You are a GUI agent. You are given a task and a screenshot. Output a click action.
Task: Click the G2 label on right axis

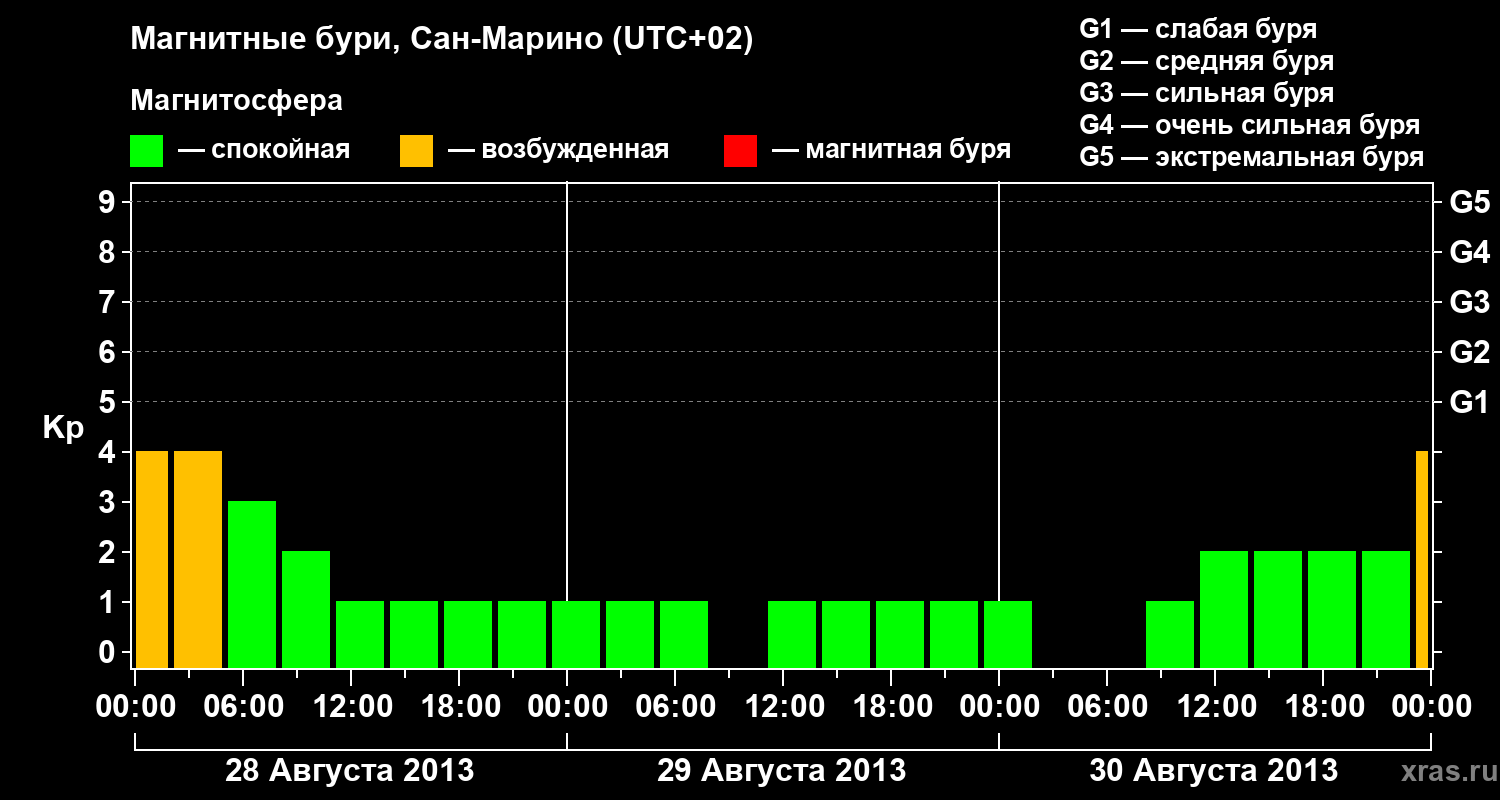[x=1469, y=352]
